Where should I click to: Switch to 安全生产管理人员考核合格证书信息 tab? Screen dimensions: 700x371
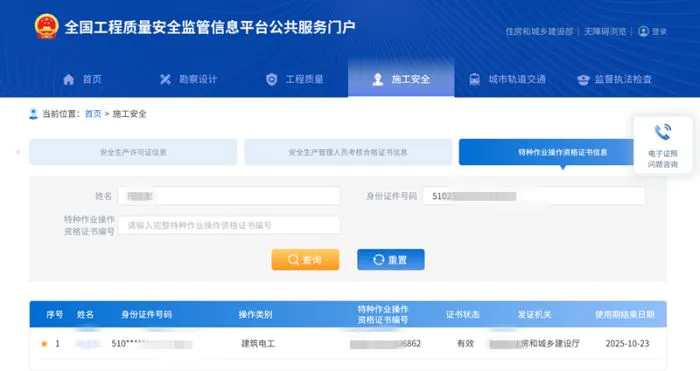(x=348, y=152)
